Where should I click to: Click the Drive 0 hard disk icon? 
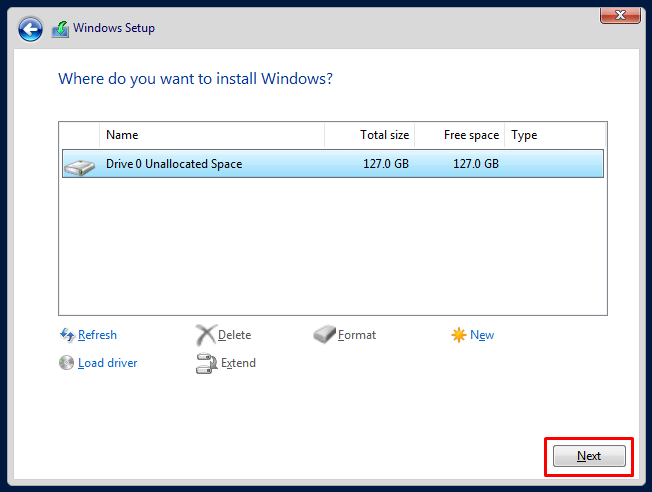pyautogui.click(x=79, y=167)
